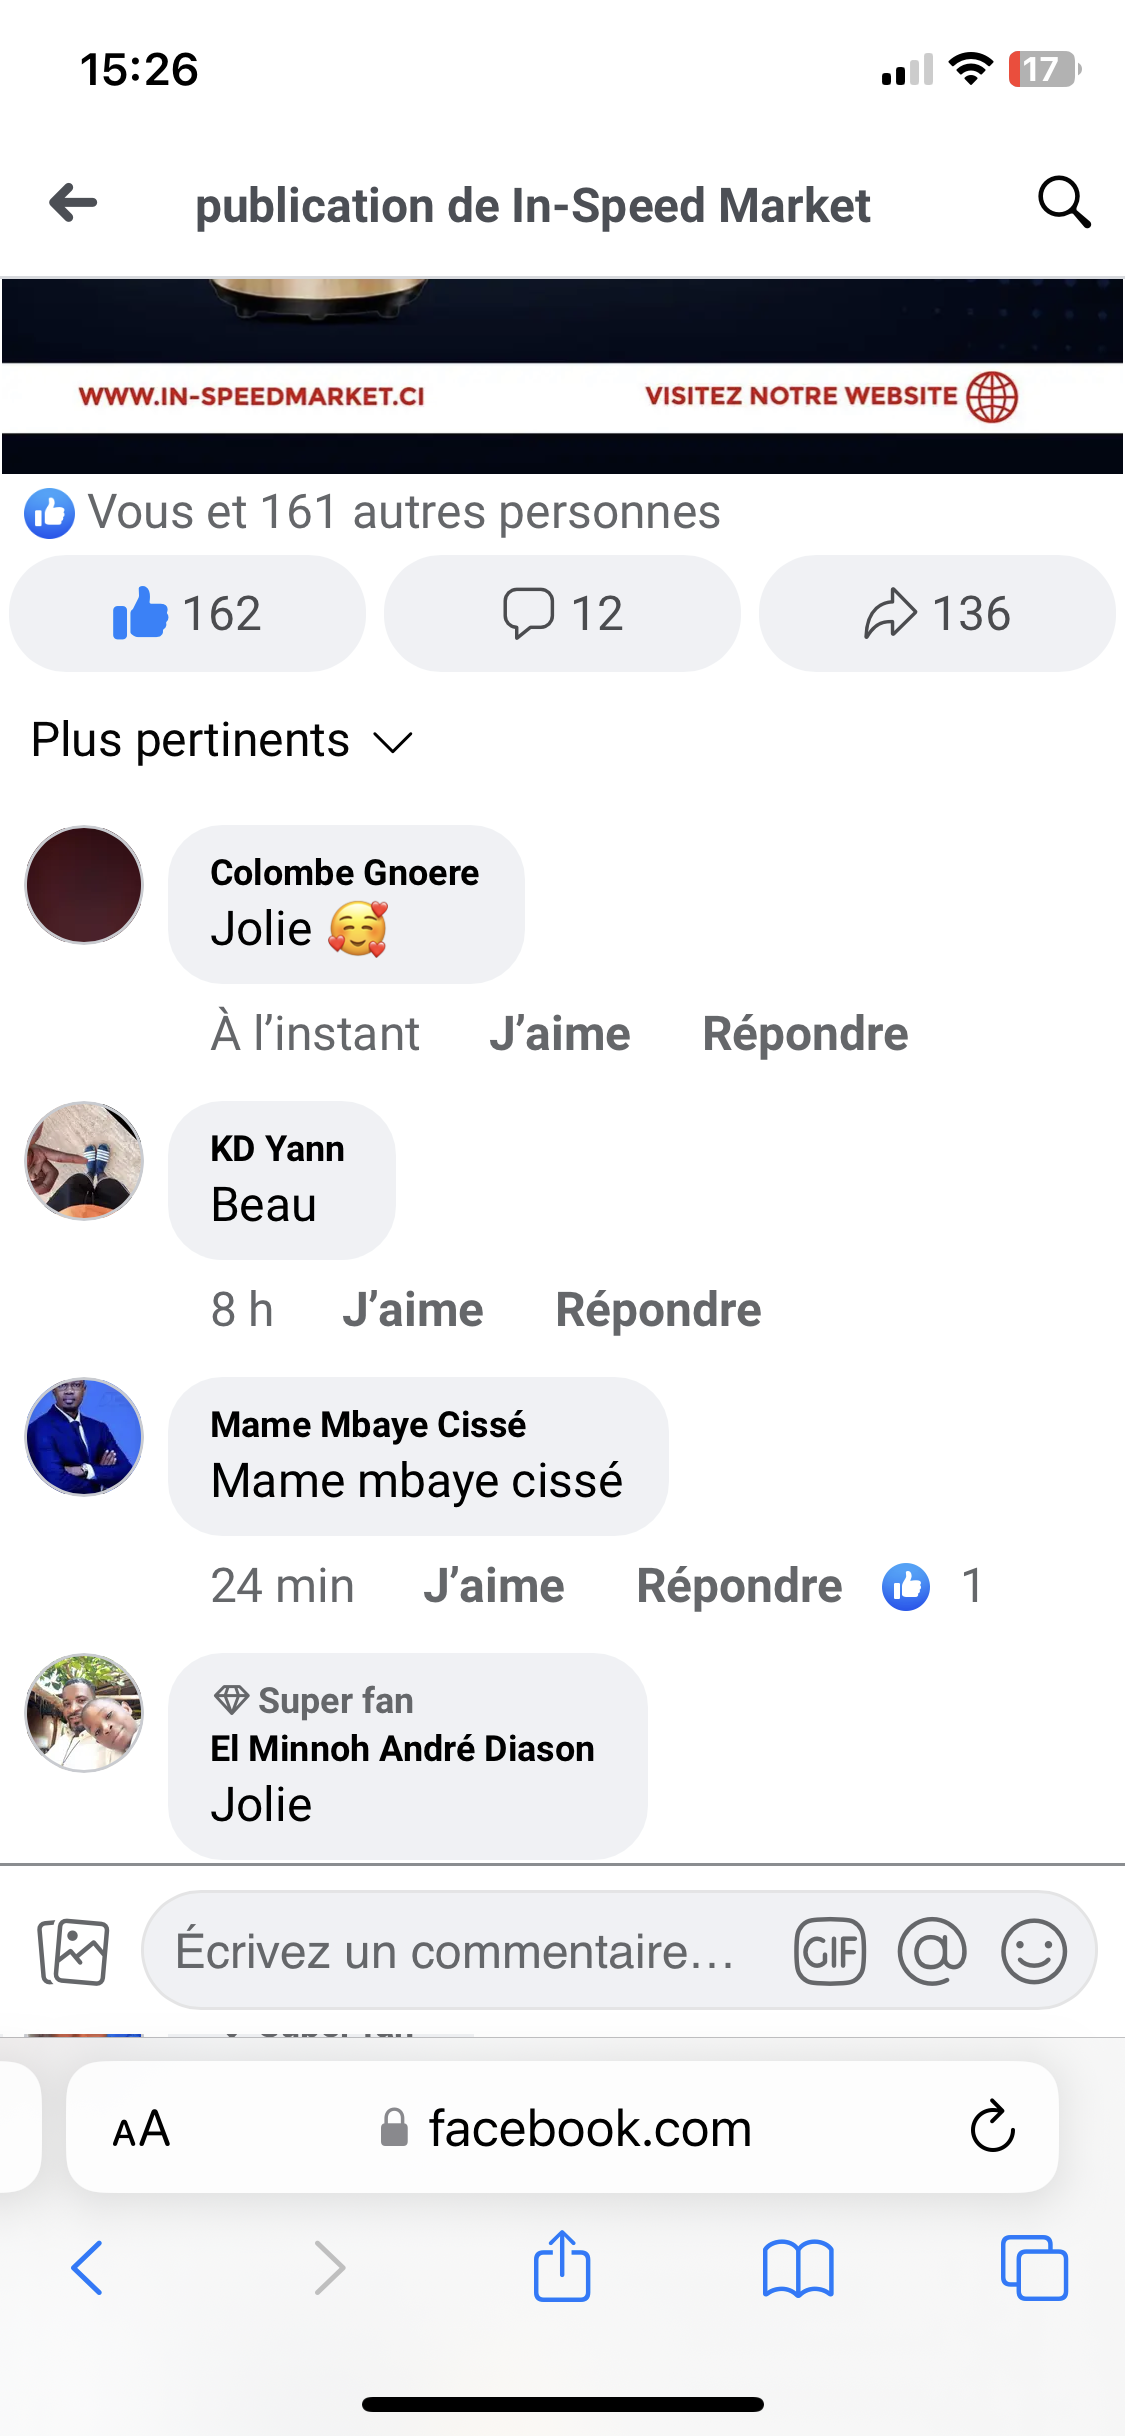Open Safari bookmarks
Image resolution: width=1125 pixels, height=2436 pixels.
797,2267
